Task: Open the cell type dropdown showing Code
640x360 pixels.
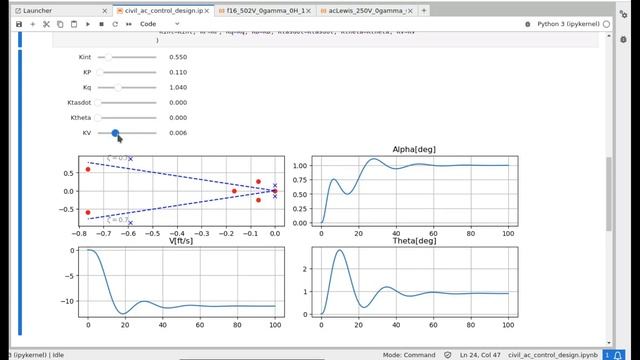Action: click(159, 24)
